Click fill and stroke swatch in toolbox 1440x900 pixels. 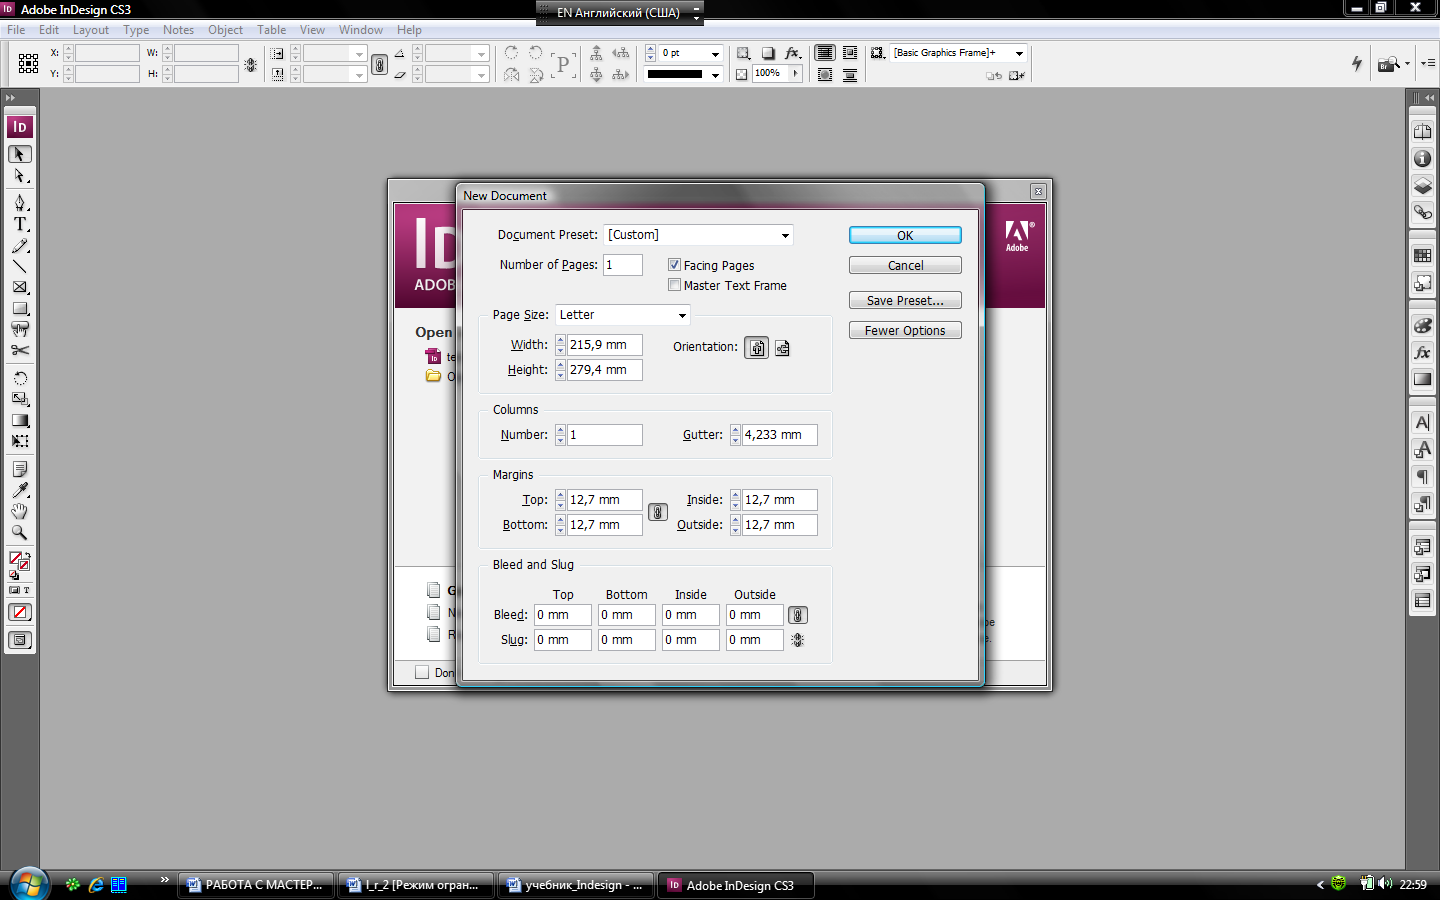[x=19, y=562]
